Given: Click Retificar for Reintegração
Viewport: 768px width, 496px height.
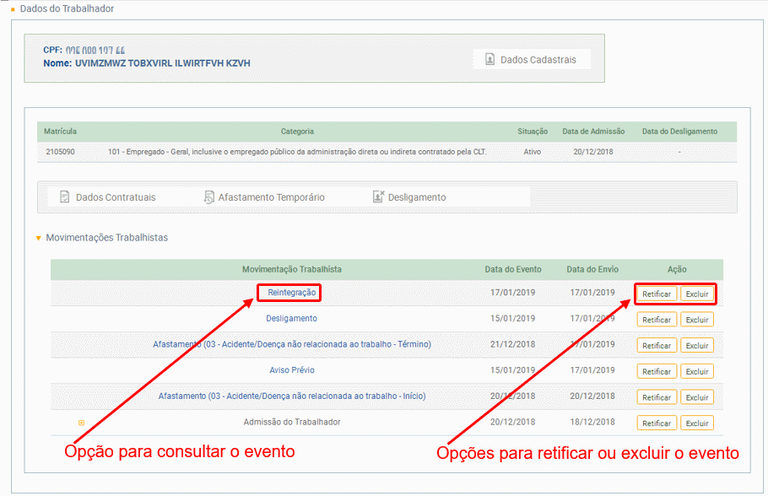Looking at the screenshot, I should [x=656, y=294].
